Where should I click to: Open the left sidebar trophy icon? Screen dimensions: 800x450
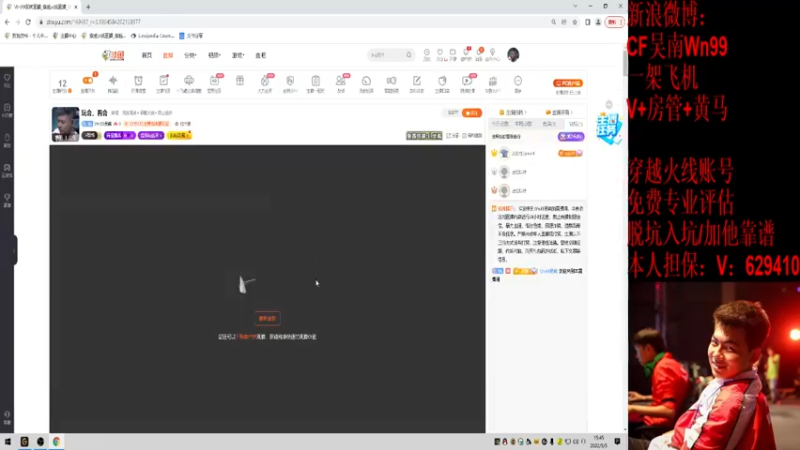(7, 199)
